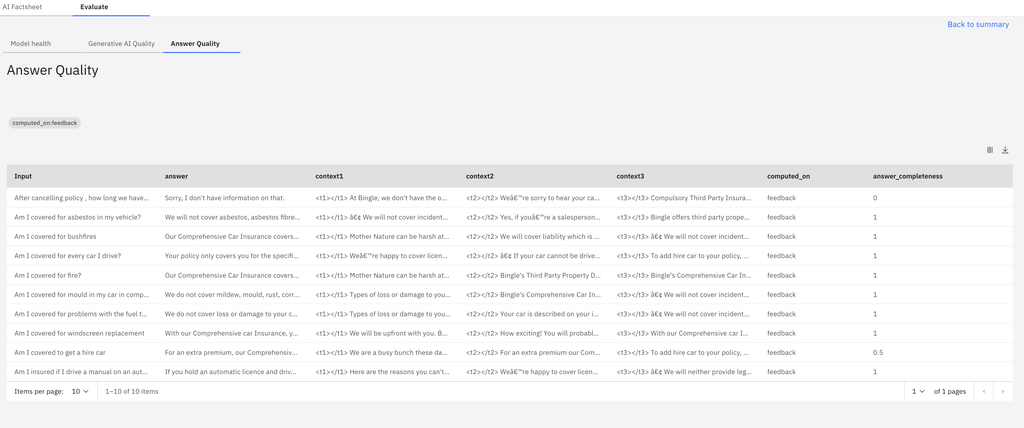Click the Back to summary link
Screen dimensions: 1024x428
tap(978, 24)
